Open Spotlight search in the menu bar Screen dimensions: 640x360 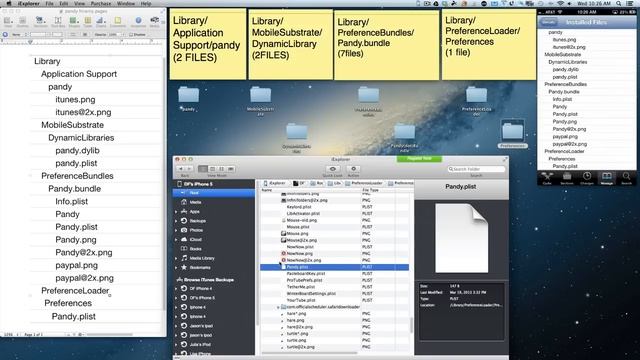[619, 3]
